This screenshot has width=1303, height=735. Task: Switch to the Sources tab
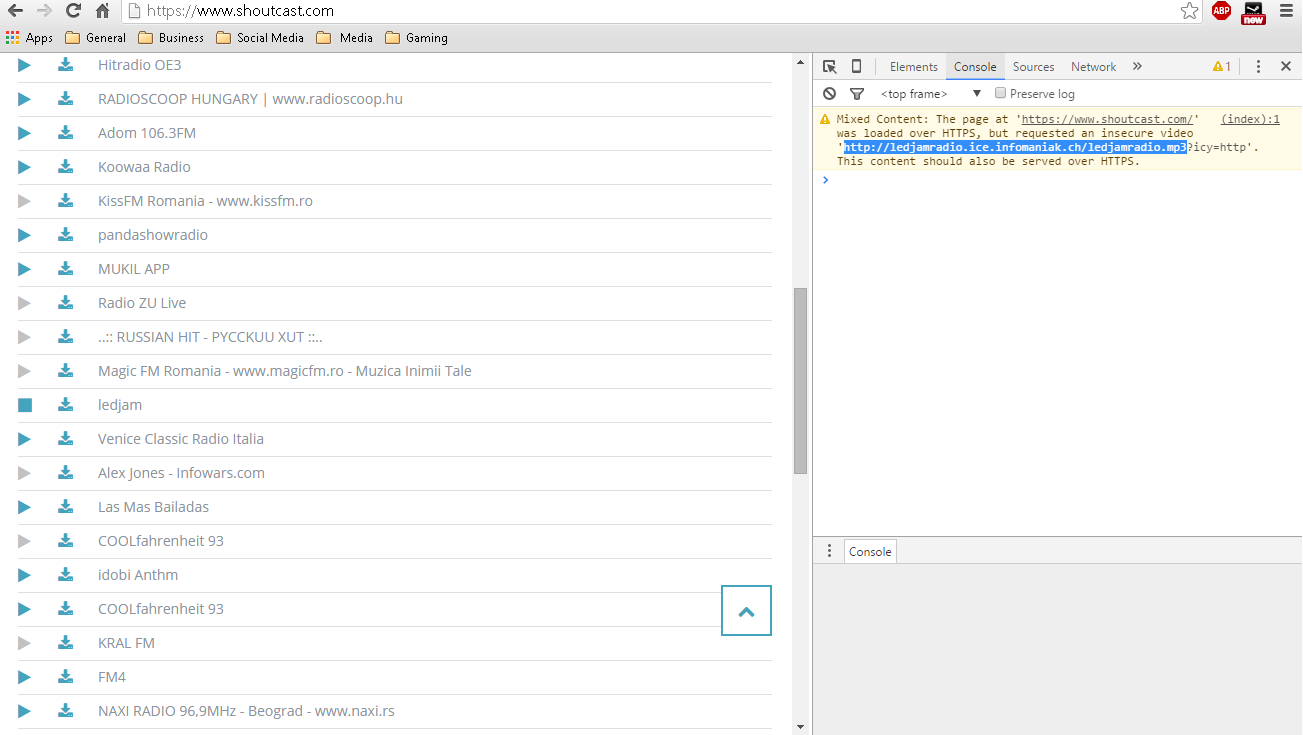pos(1033,67)
